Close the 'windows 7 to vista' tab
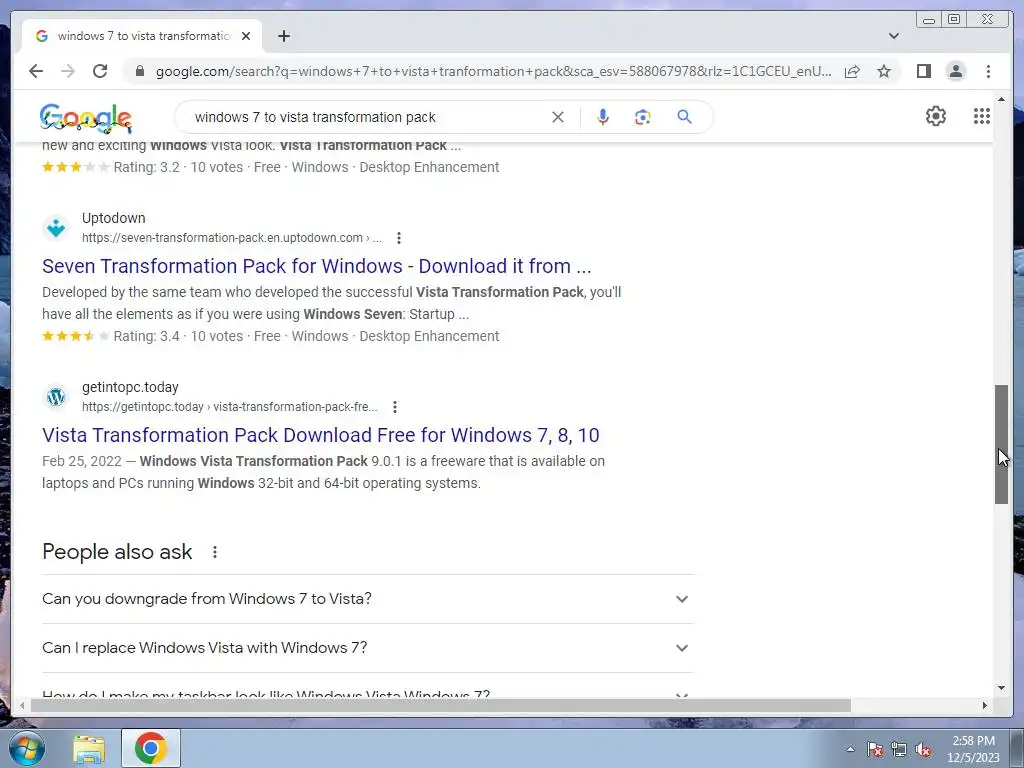This screenshot has height=768, width=1024. click(246, 36)
